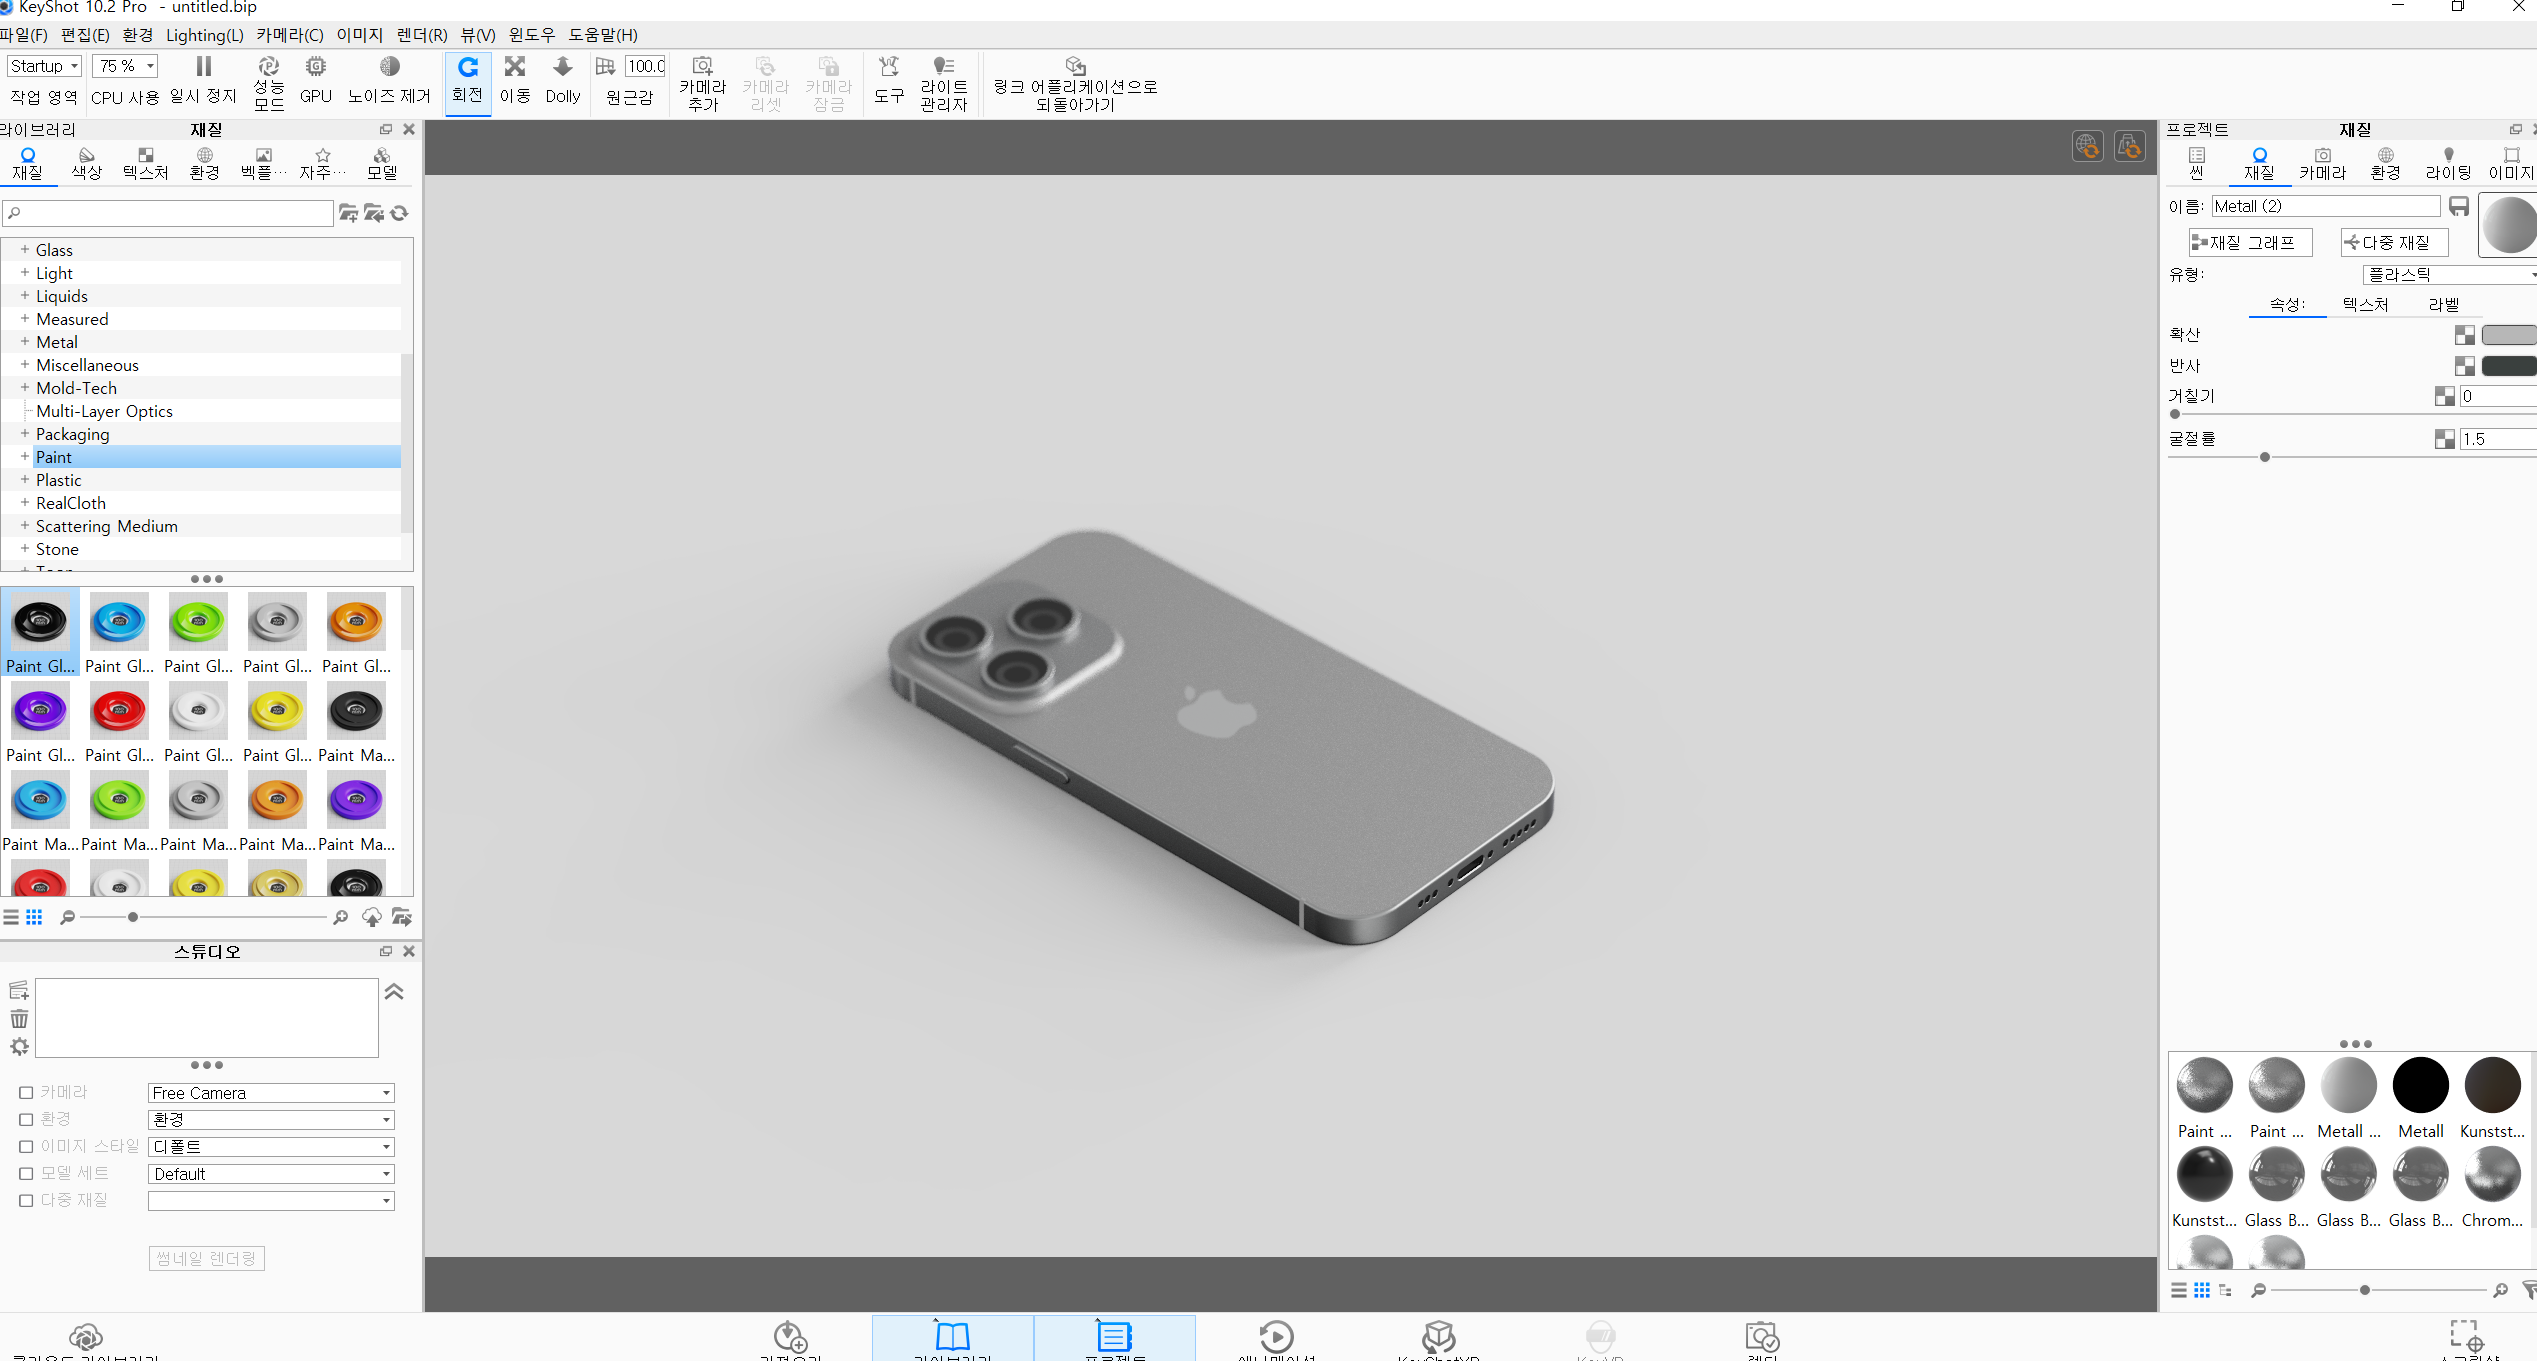The height and width of the screenshot is (1361, 2537).
Task: Click the 거칠기 texture checker icon
Action: pyautogui.click(x=2445, y=396)
